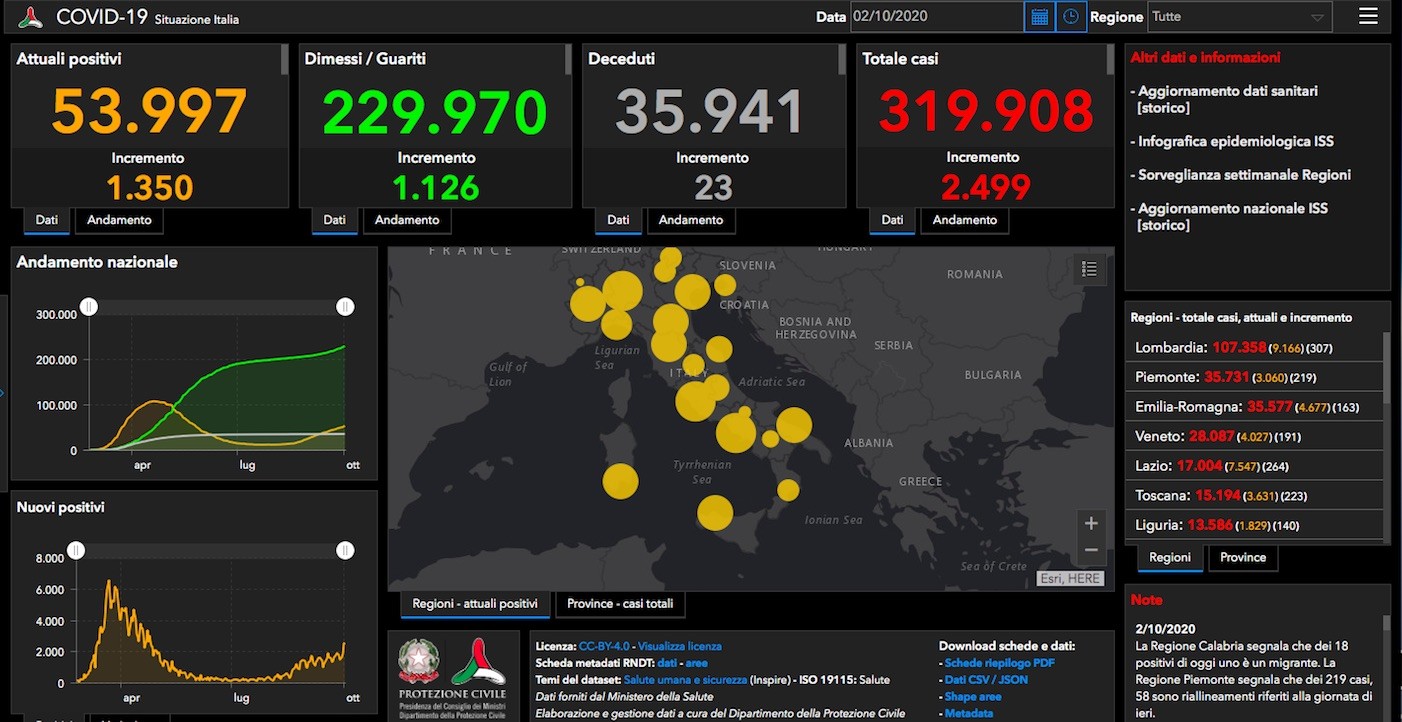Select Veneto row in regions list
This screenshot has width=1402, height=722.
1257,436
